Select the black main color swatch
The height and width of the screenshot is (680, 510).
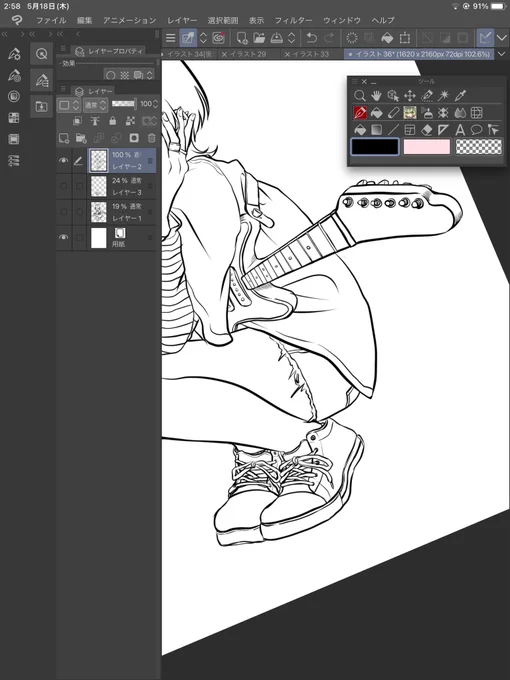click(x=375, y=147)
